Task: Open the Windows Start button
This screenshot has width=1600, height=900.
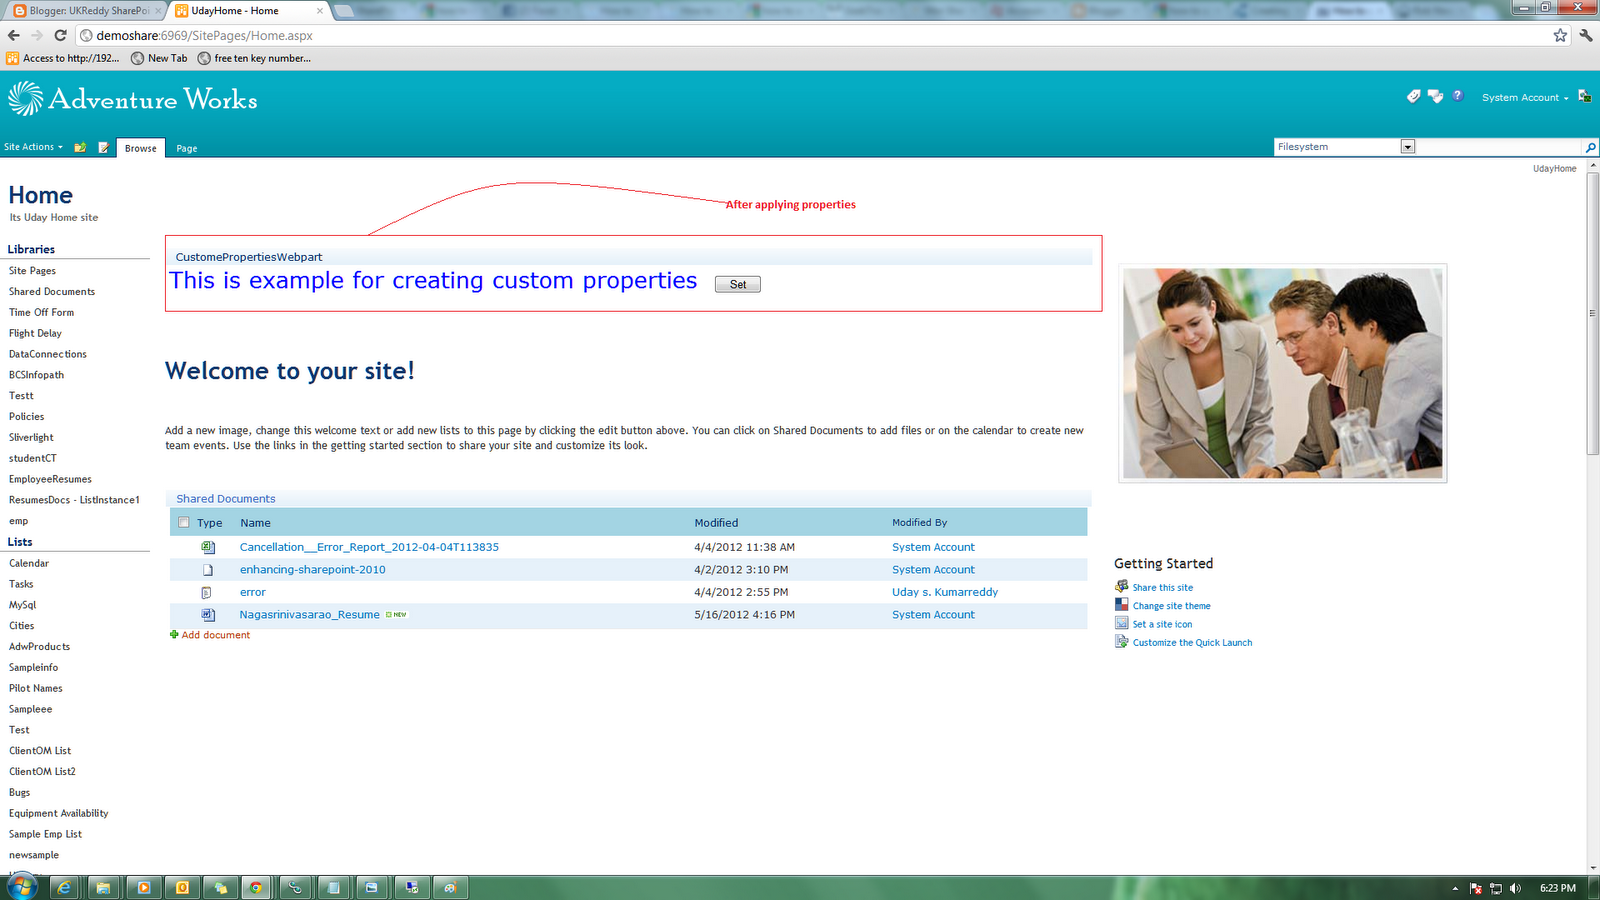Action: pyautogui.click(x=21, y=887)
